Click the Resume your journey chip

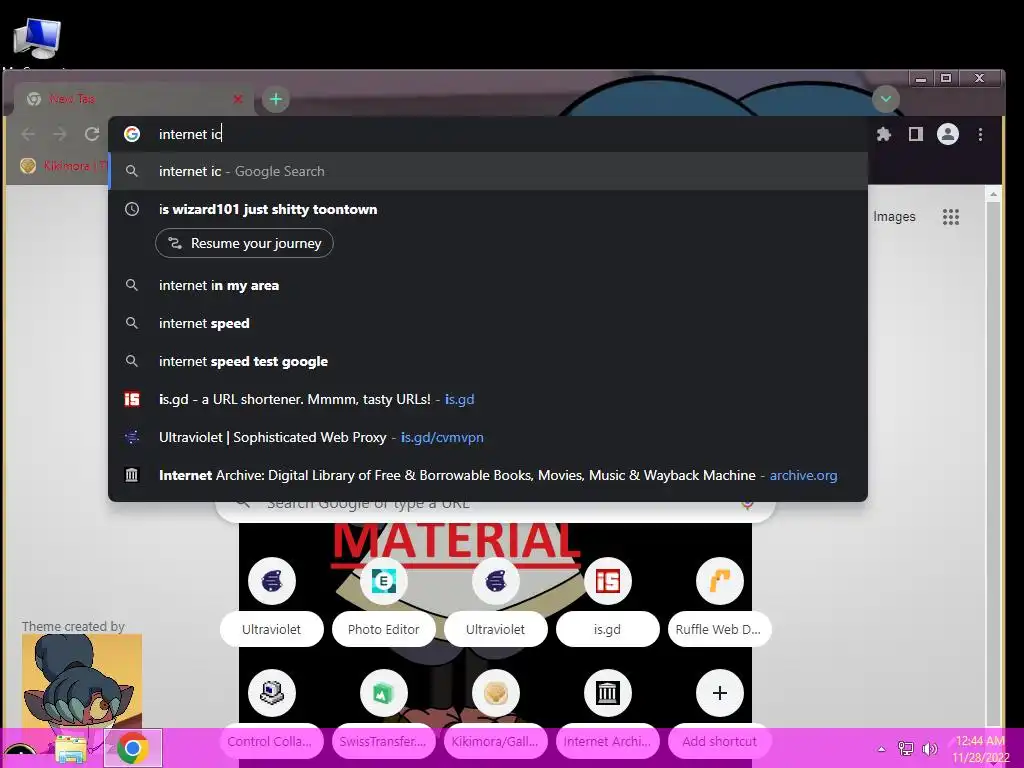244,243
